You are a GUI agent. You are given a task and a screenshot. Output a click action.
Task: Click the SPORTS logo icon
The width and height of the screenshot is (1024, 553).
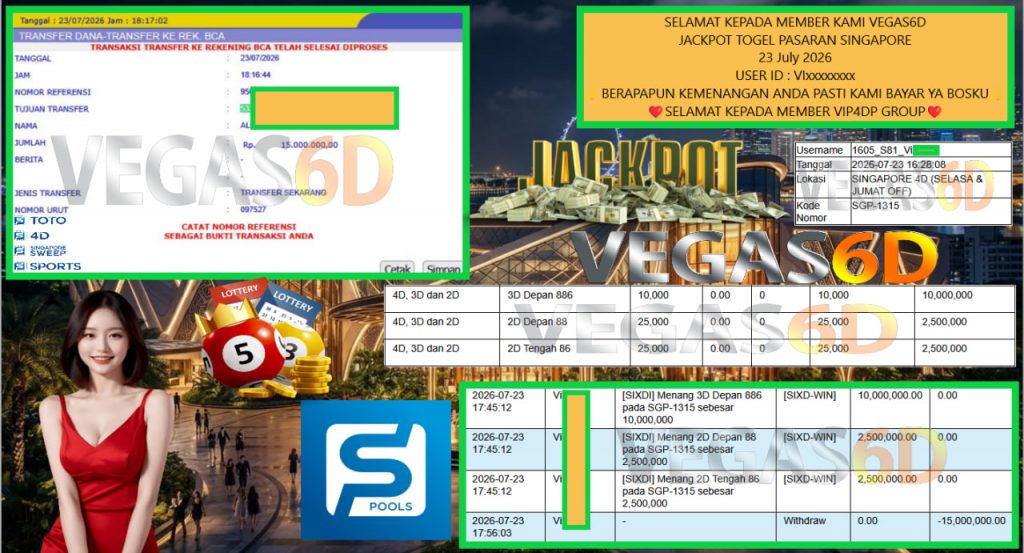click(20, 266)
